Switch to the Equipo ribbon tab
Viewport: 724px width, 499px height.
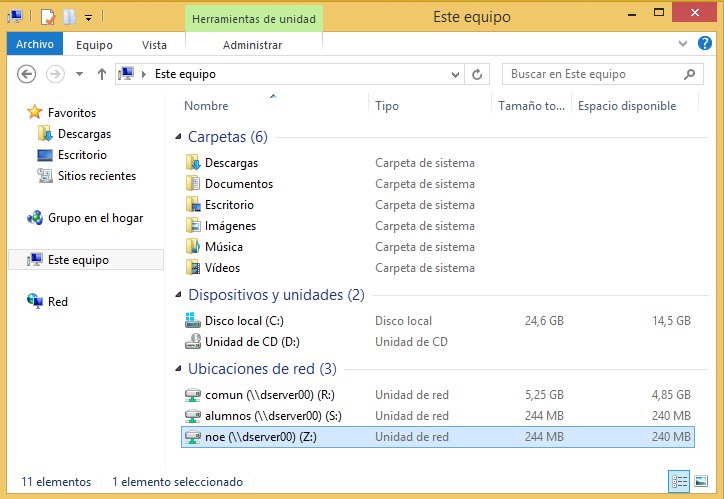coord(94,45)
